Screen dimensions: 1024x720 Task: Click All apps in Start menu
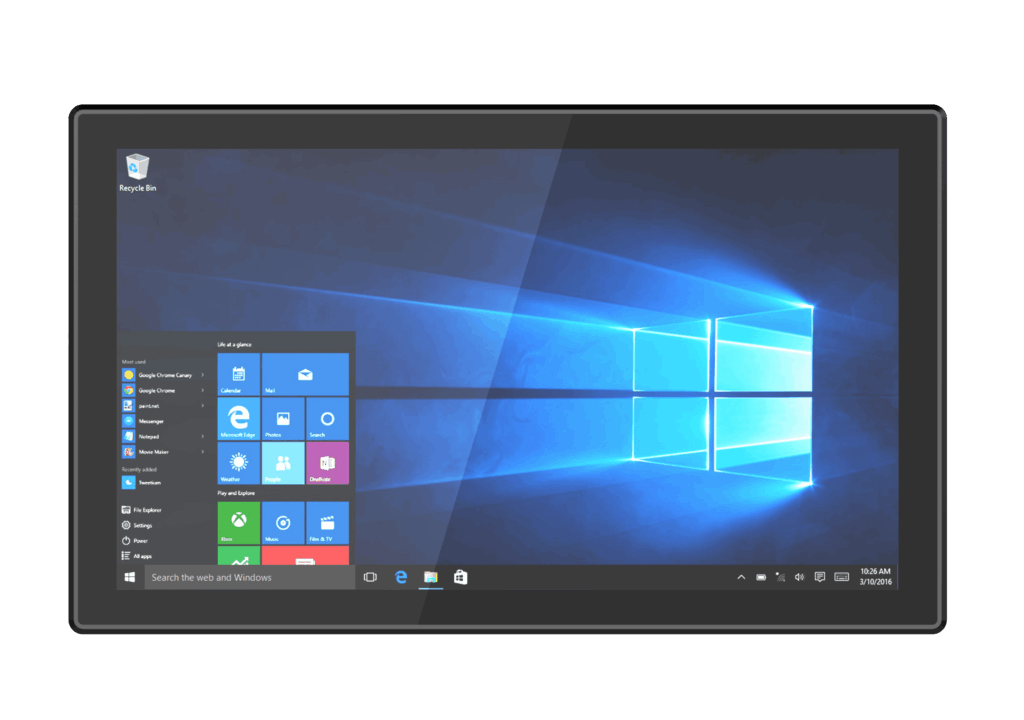point(141,556)
